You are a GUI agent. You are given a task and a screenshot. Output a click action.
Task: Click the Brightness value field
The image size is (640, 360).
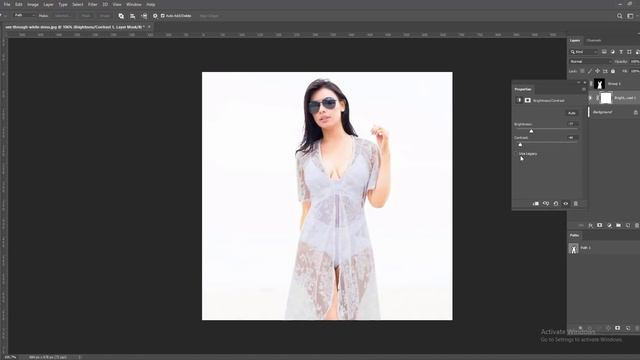[x=572, y=124]
